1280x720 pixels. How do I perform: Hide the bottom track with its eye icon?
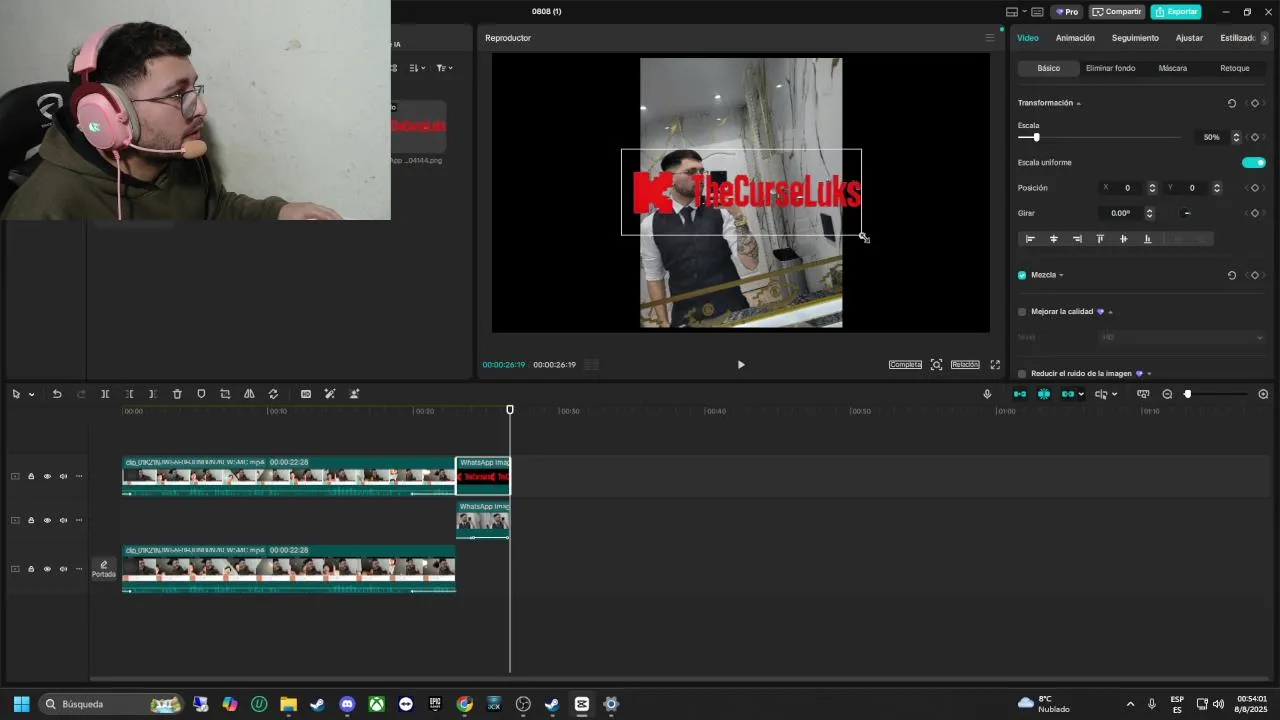point(47,569)
